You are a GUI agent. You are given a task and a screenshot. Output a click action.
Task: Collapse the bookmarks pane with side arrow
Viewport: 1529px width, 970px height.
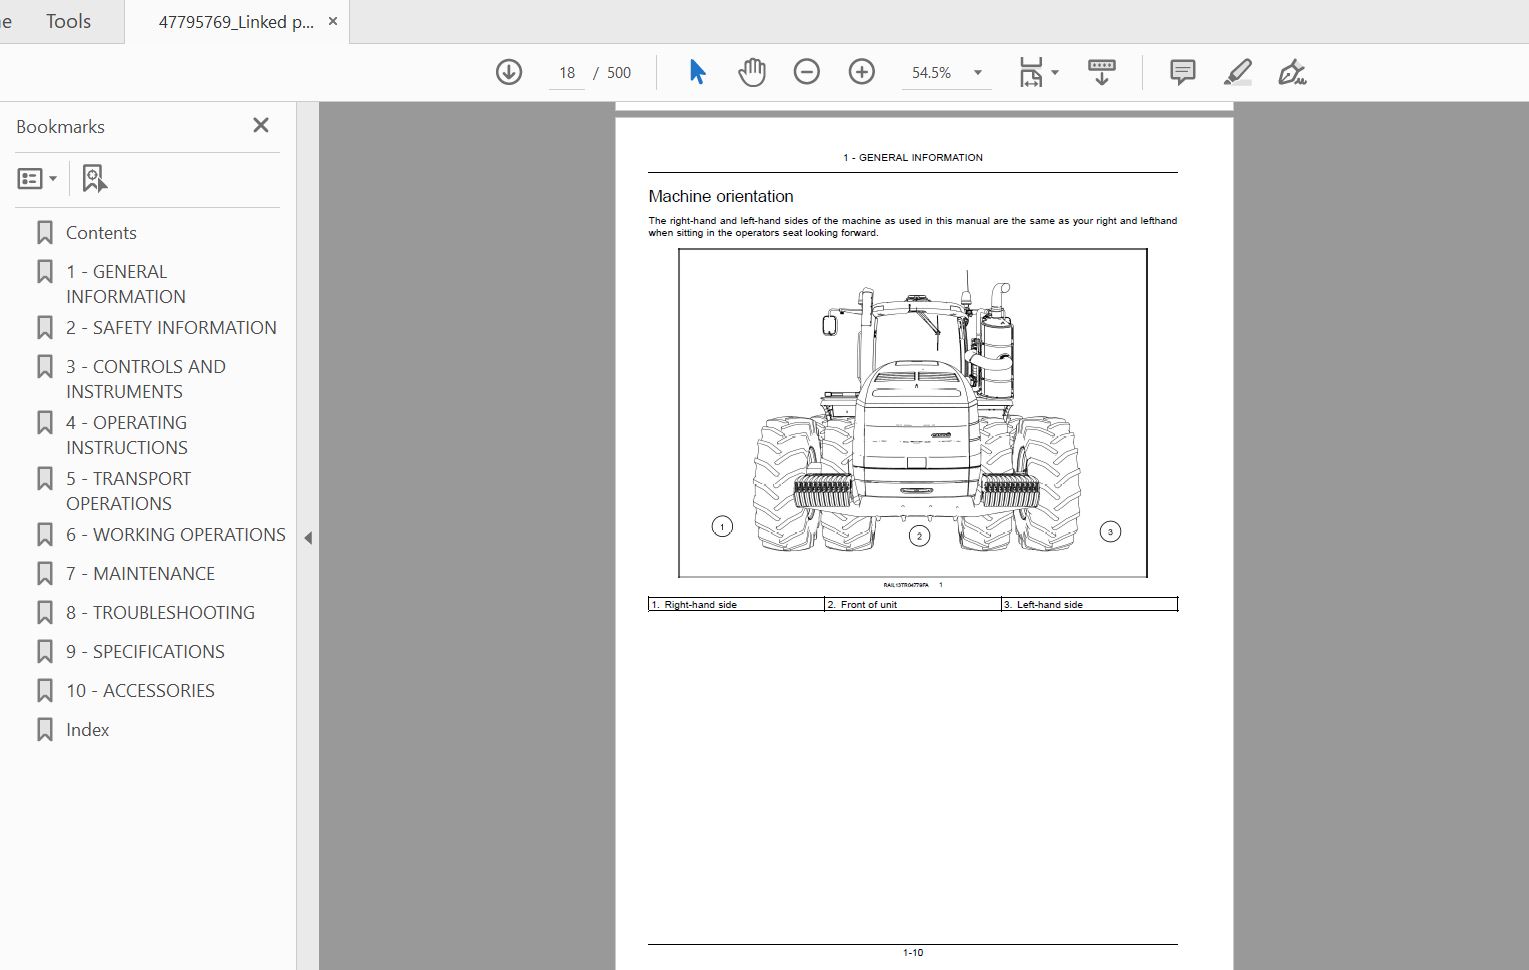pos(308,538)
